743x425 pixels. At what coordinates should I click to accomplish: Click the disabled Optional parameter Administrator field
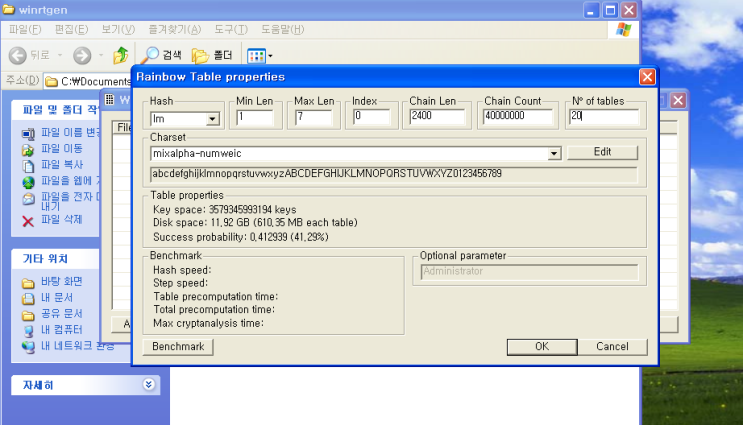click(x=529, y=272)
